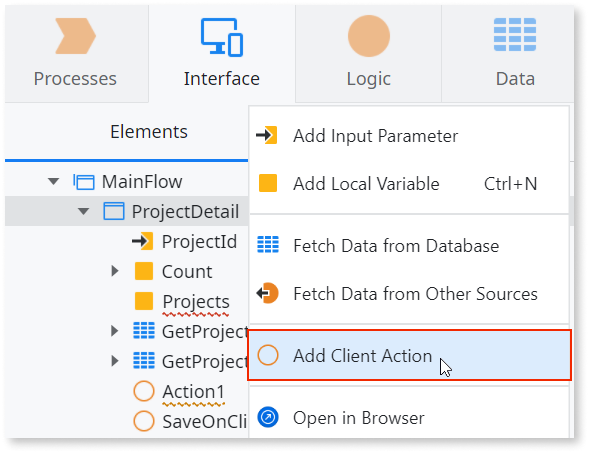Image resolution: width=589 pixels, height=453 pixels.
Task: Open the Data tab table icon
Action: click(x=515, y=35)
